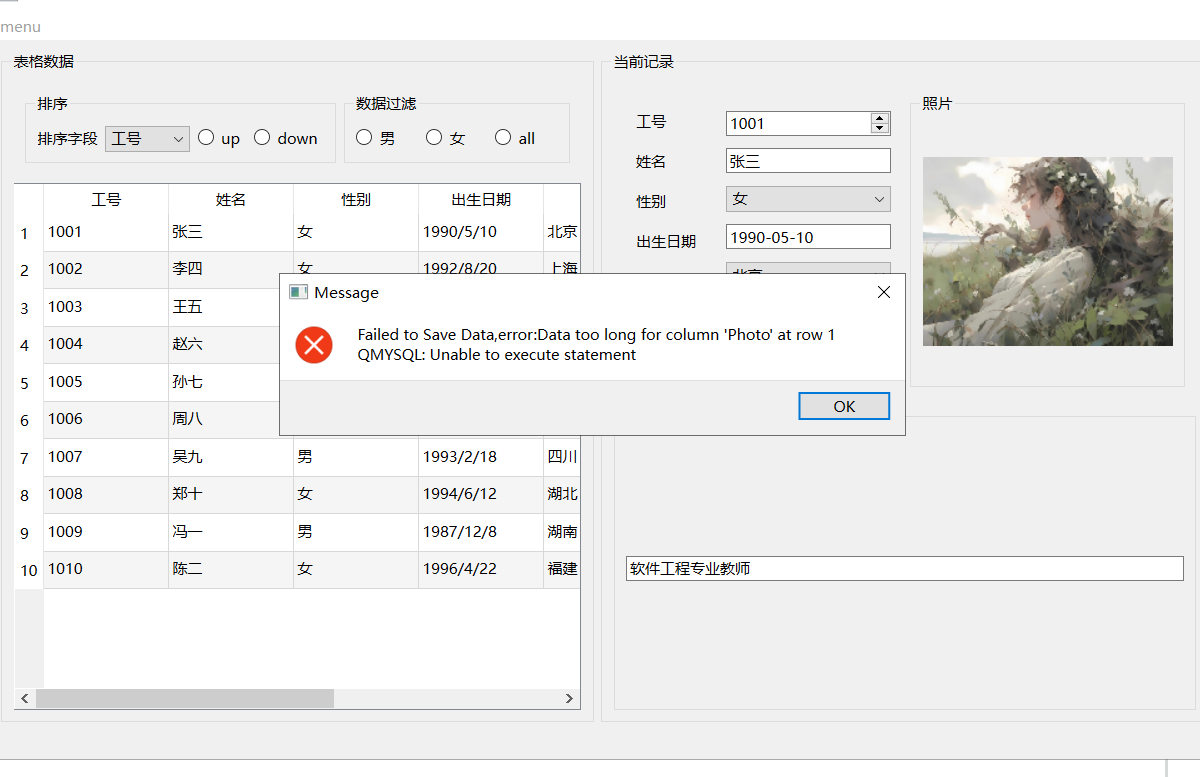
Task: Click the date cell 1992/8/20
Action: click(481, 262)
